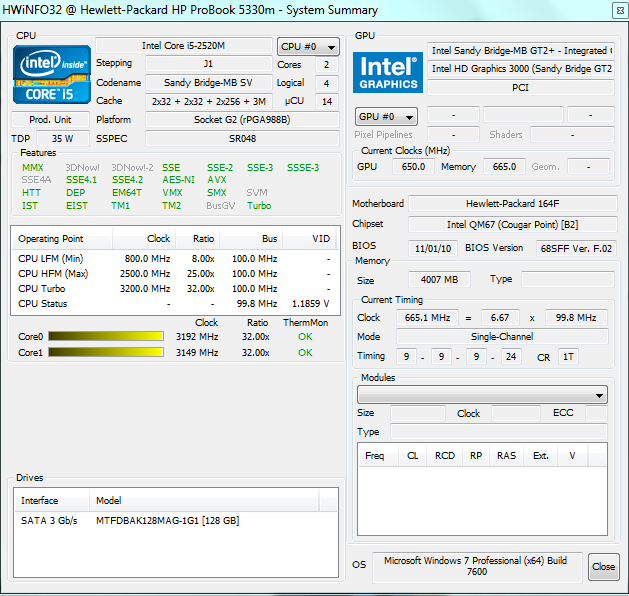This screenshot has width=629, height=596.
Task: Click the Intel HD Graphics 3000 name field
Action: pos(521,69)
